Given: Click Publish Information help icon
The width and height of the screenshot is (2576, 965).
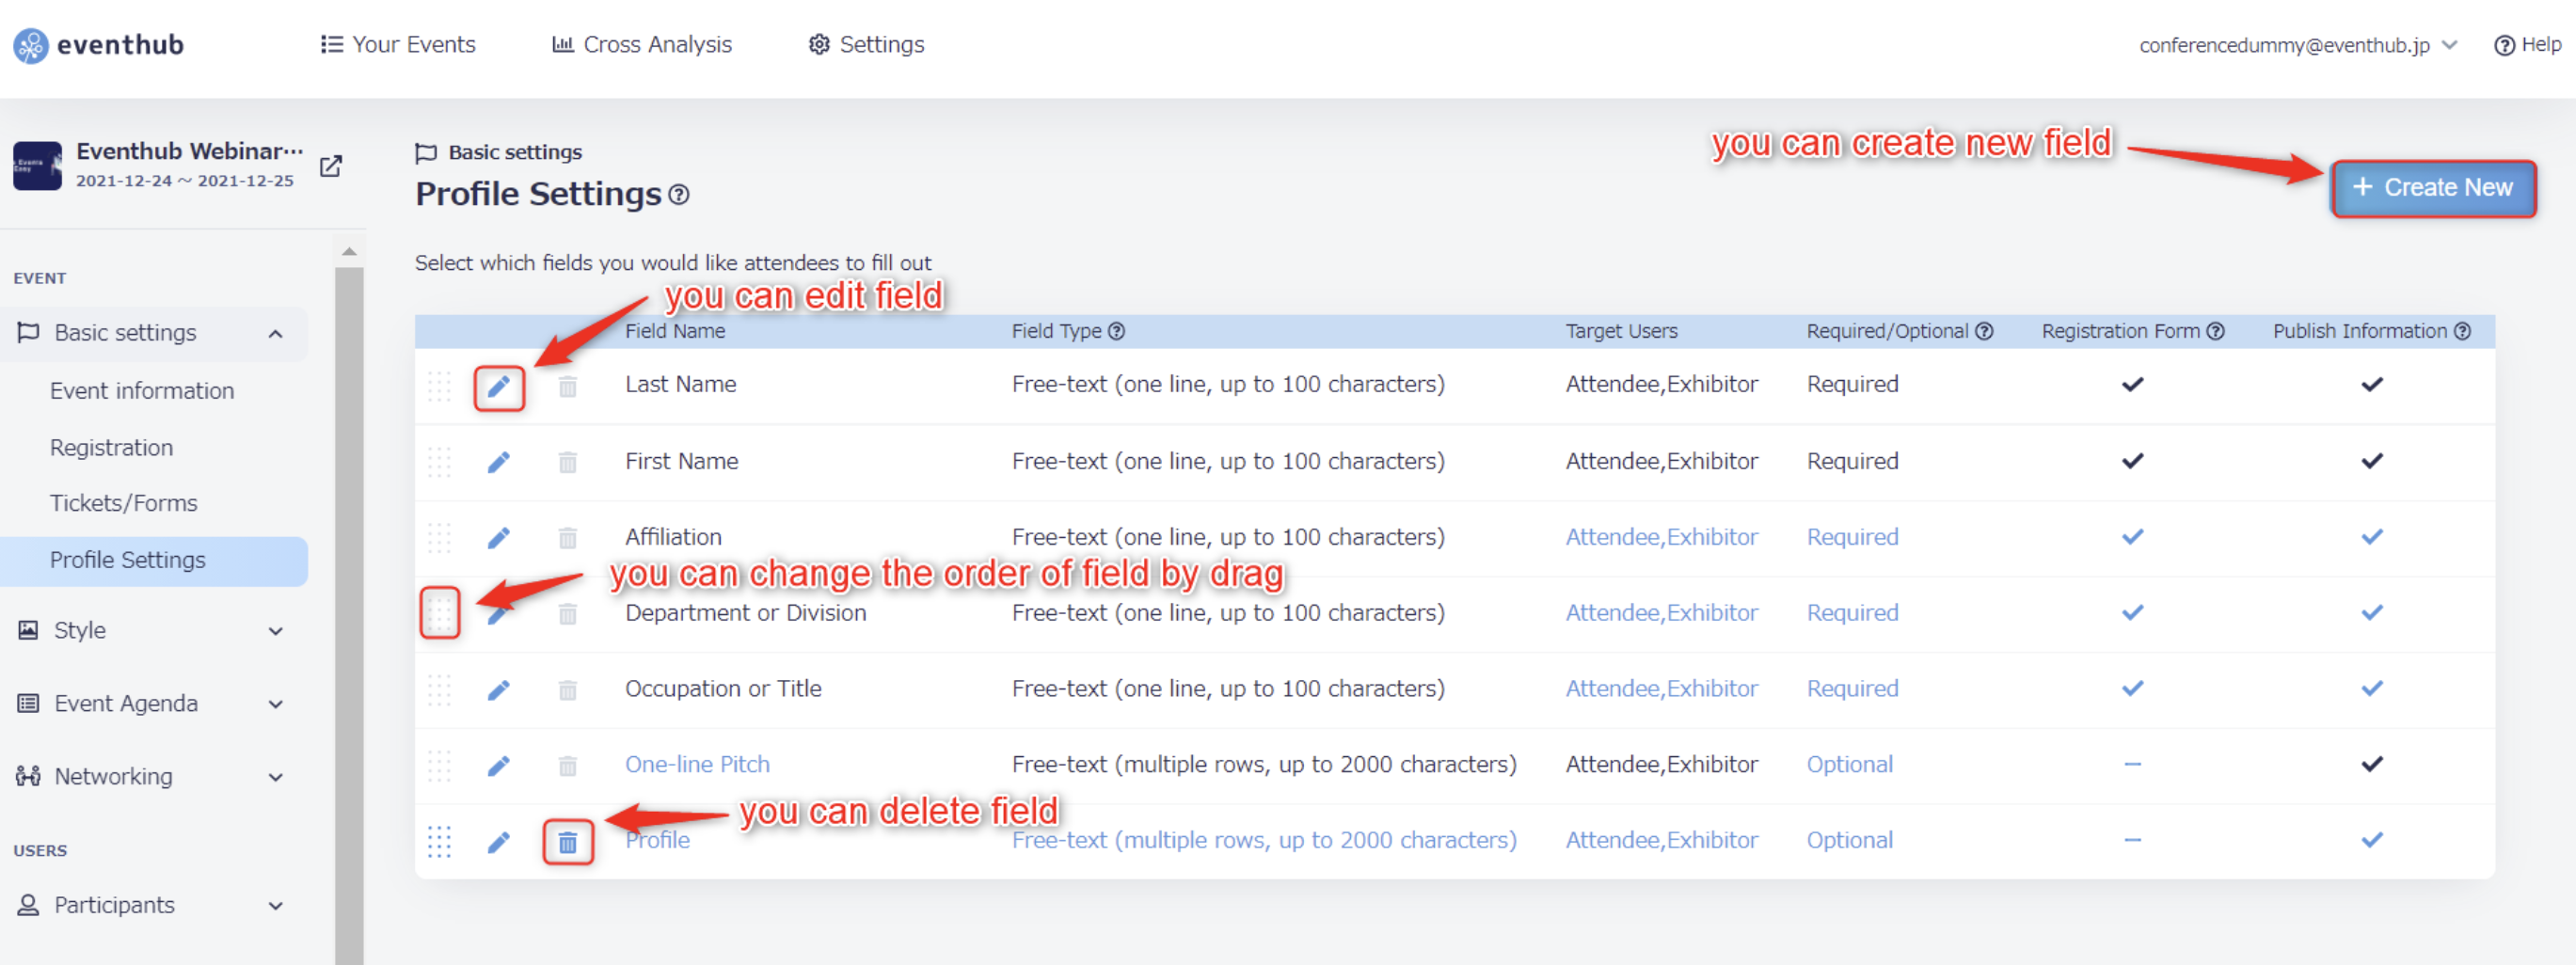Looking at the screenshot, I should (2462, 331).
